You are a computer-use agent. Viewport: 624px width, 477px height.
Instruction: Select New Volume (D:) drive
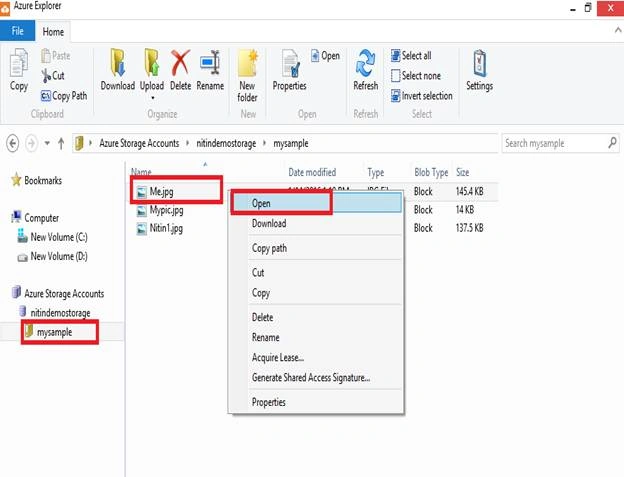click(x=52, y=256)
